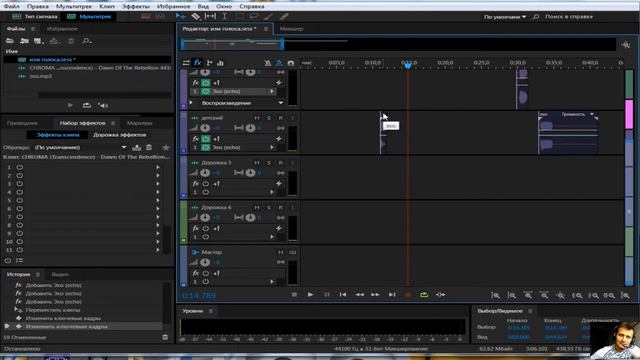
Task: Click the pan knob on Дорожка 5
Action: click(250, 173)
